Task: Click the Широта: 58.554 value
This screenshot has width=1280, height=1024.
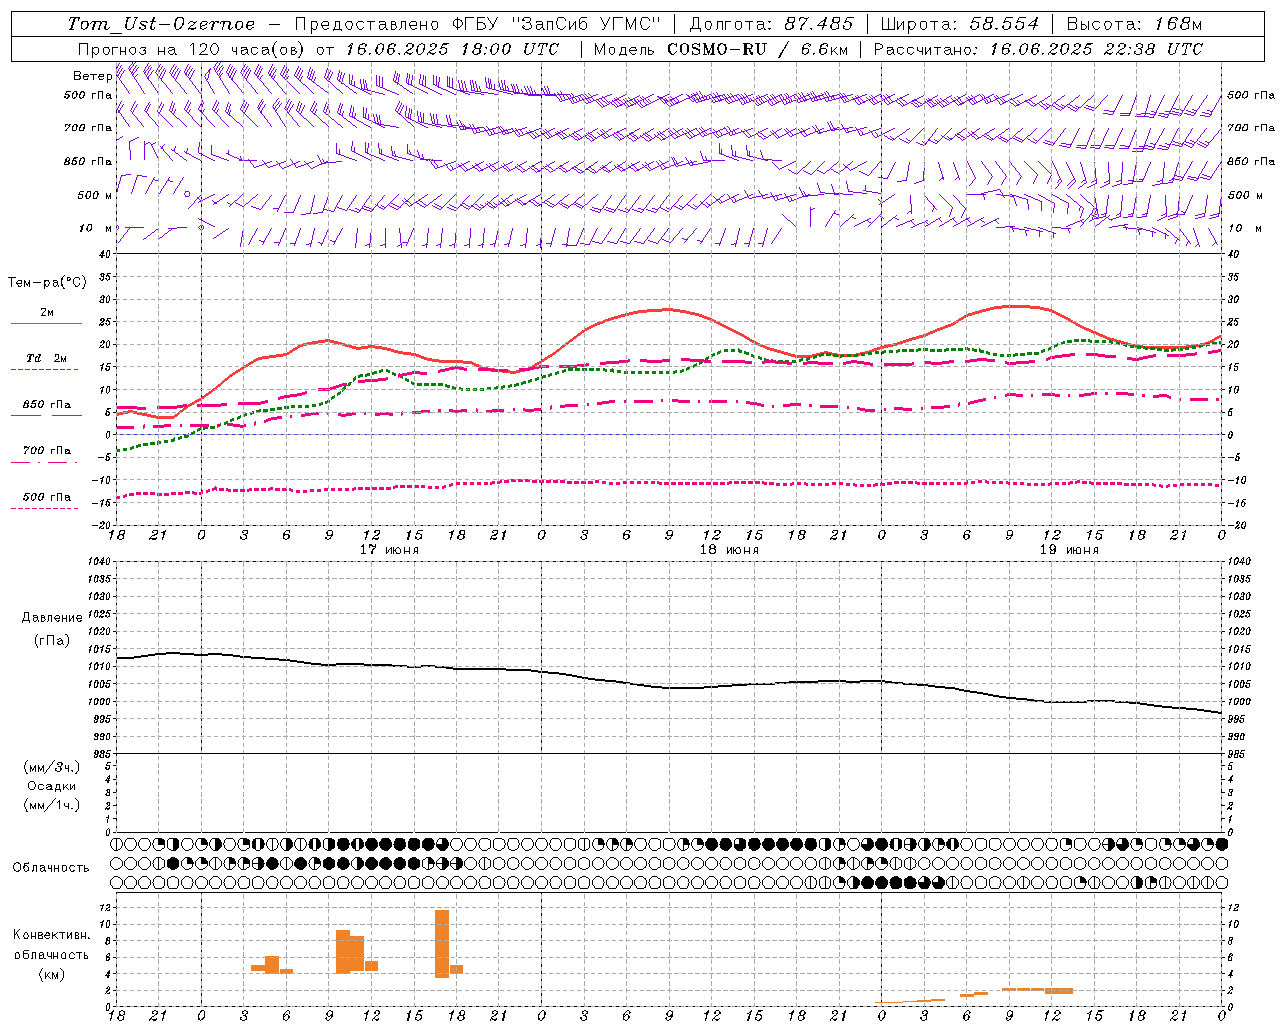Action: coord(960,24)
